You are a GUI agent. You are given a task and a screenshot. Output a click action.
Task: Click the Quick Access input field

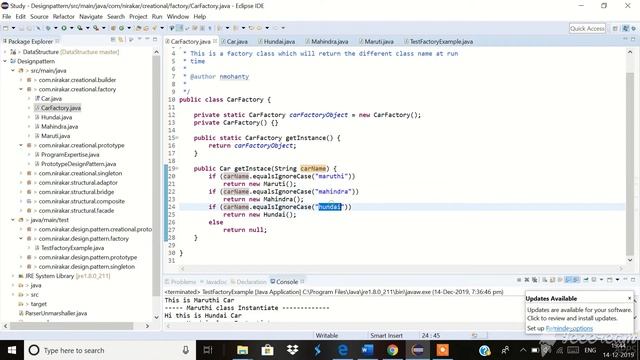click(x=587, y=28)
